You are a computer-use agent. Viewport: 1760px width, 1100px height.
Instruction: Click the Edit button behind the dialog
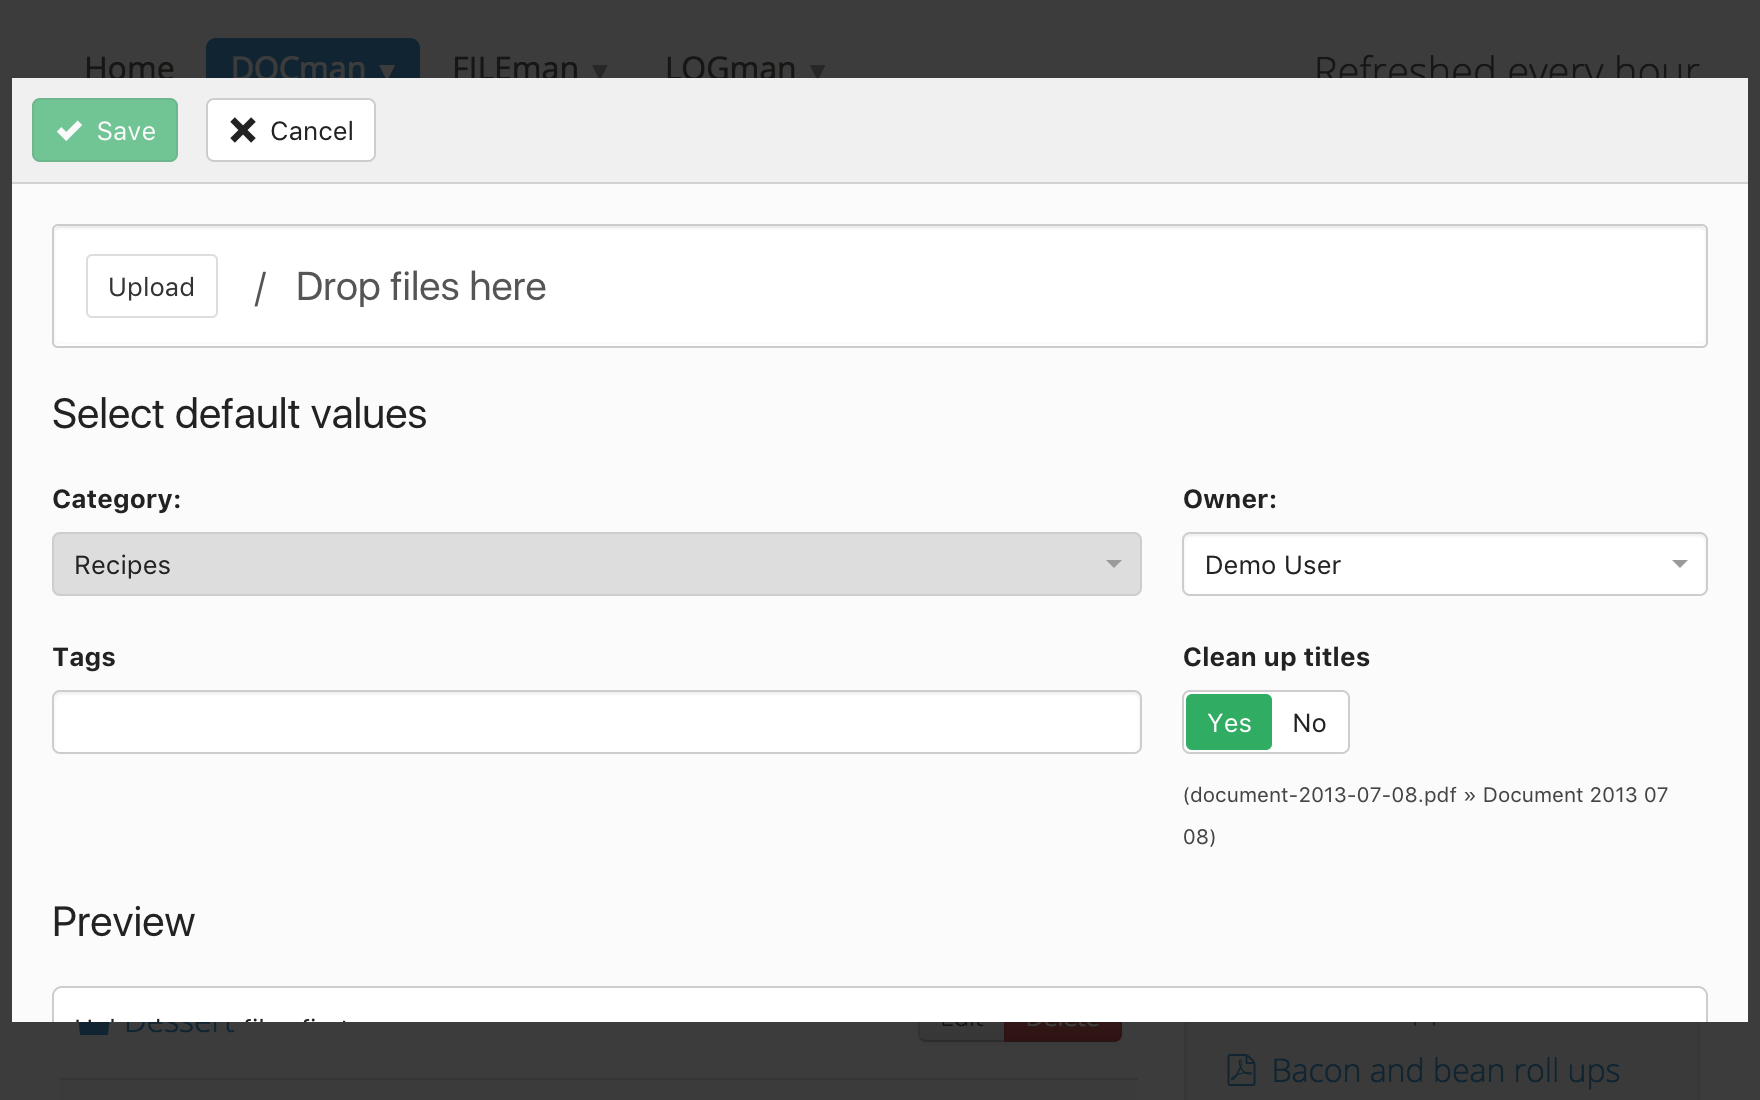pyautogui.click(x=962, y=1030)
